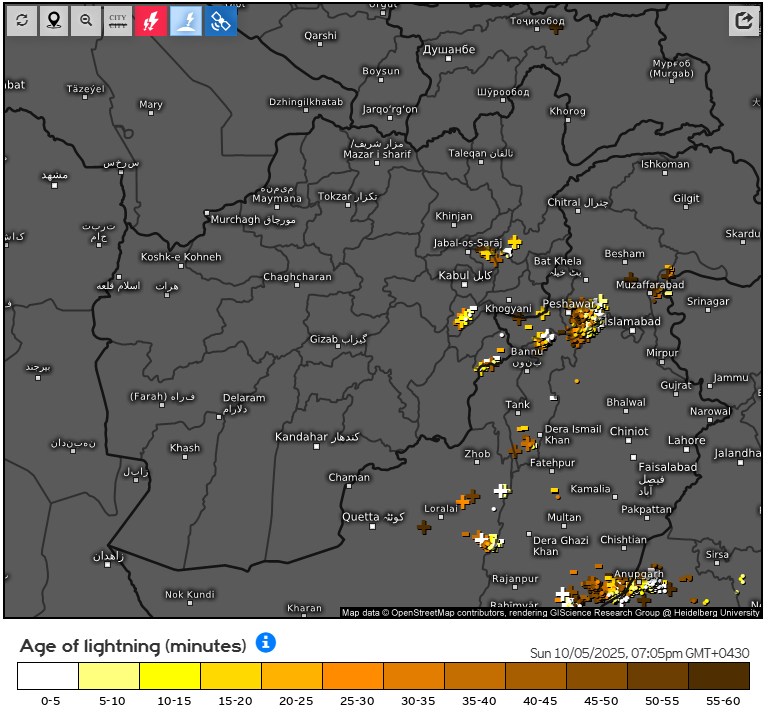Click the Islamabad city label
Image resolution: width=764 pixels, height=707 pixels.
tap(633, 321)
